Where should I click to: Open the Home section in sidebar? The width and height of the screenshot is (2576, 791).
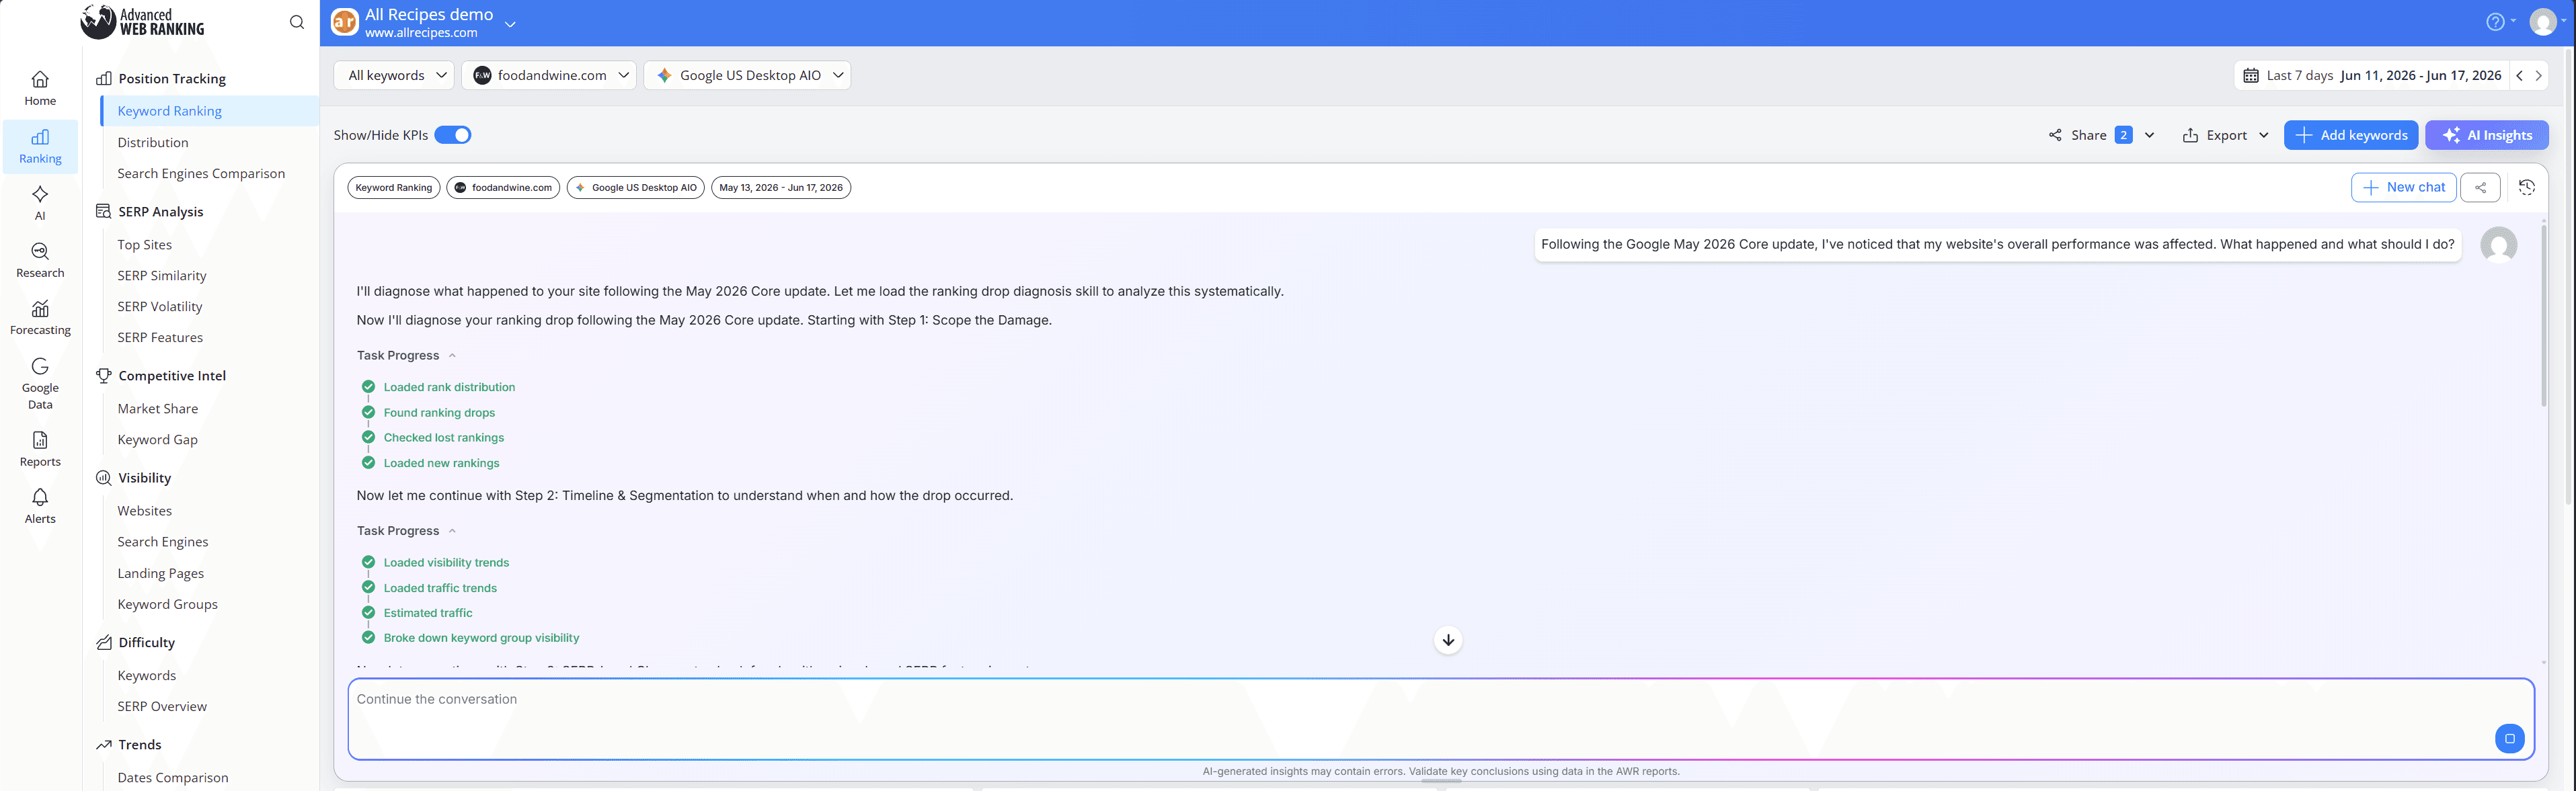40,88
